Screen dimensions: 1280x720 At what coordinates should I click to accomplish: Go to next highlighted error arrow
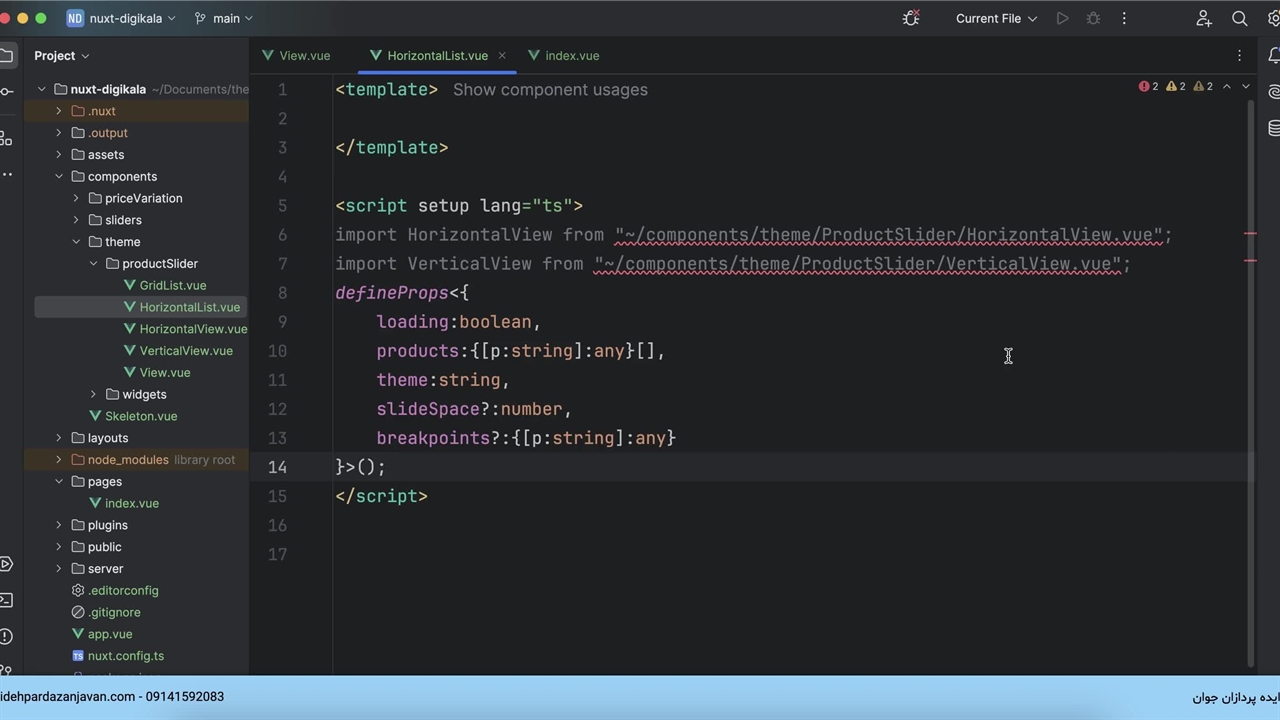[1246, 87]
